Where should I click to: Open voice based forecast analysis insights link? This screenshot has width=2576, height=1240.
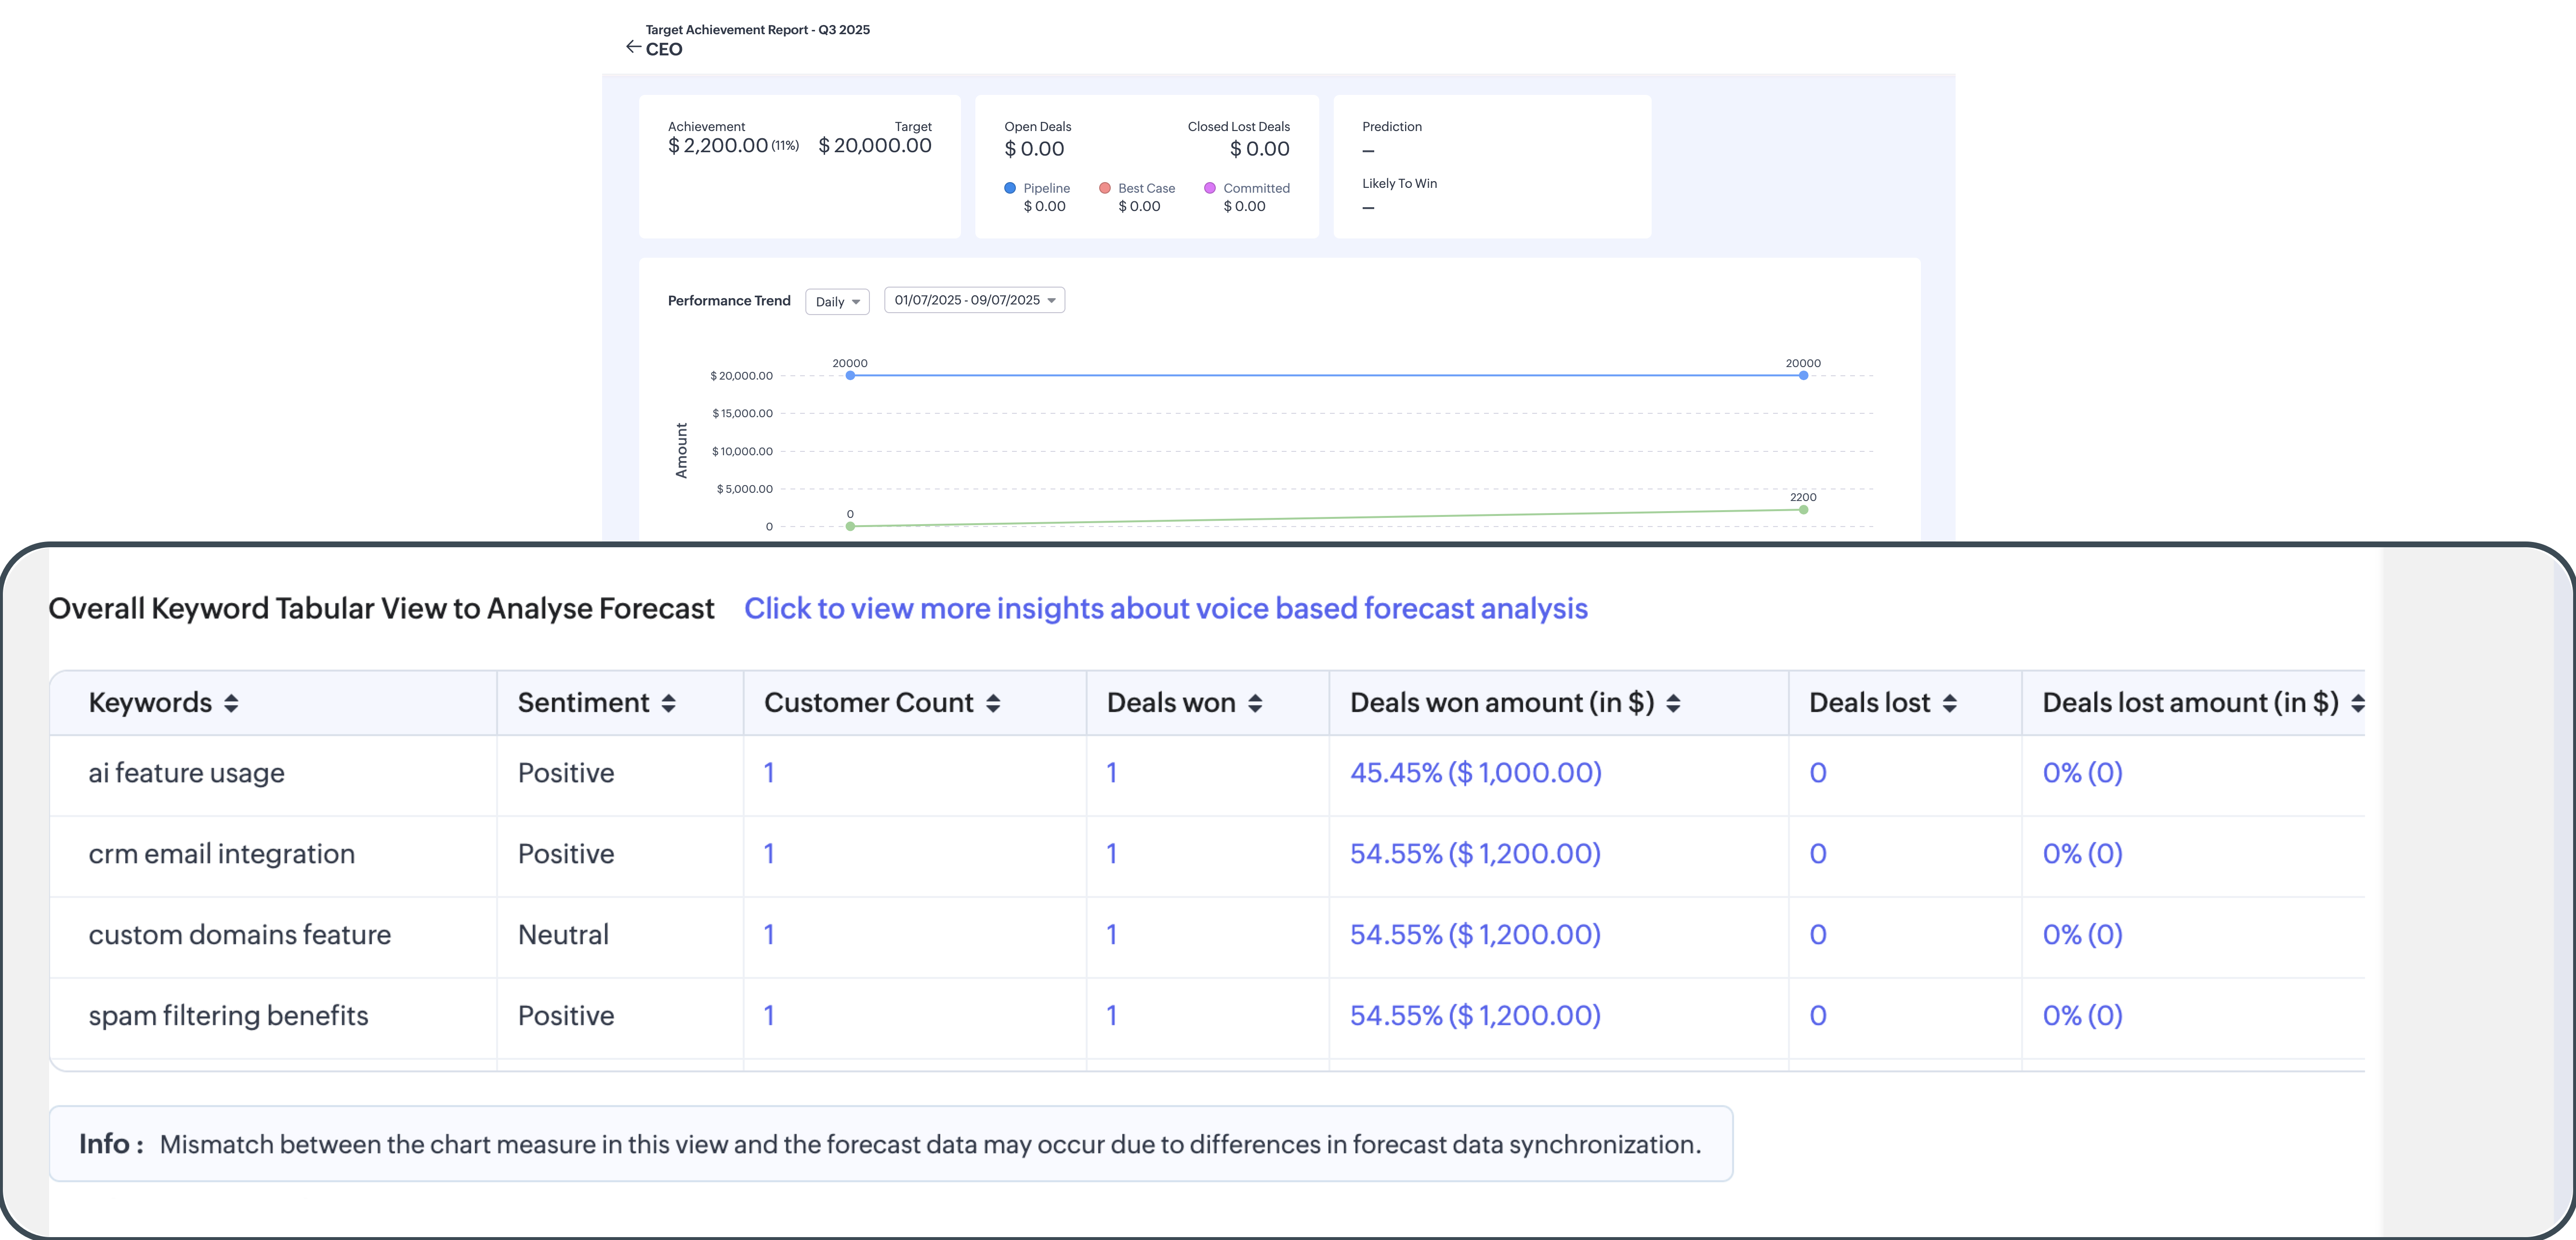pyautogui.click(x=1165, y=608)
